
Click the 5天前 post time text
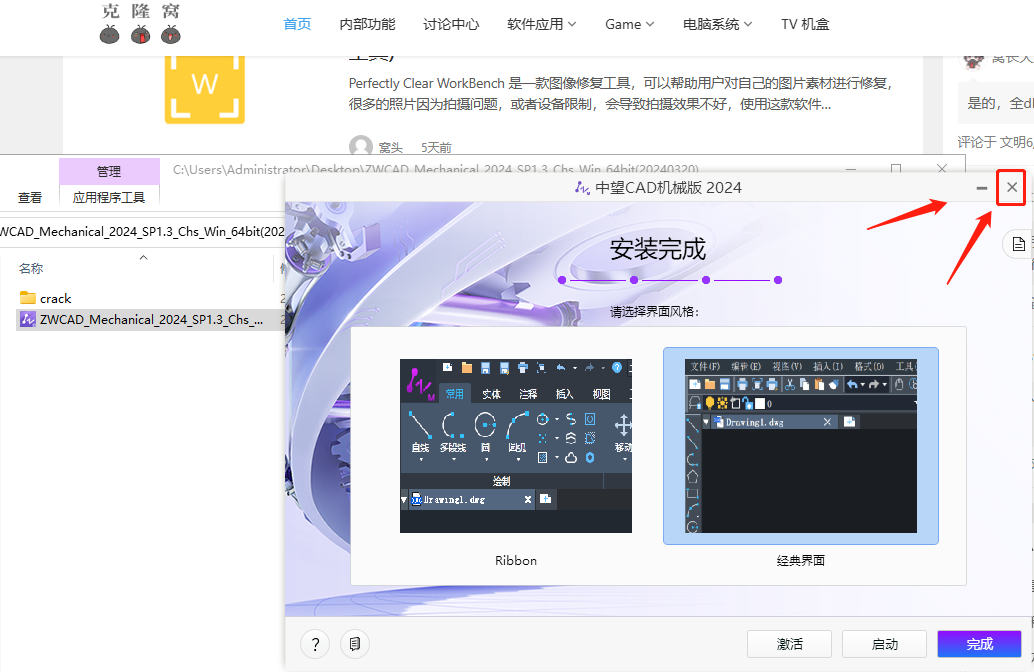click(436, 148)
